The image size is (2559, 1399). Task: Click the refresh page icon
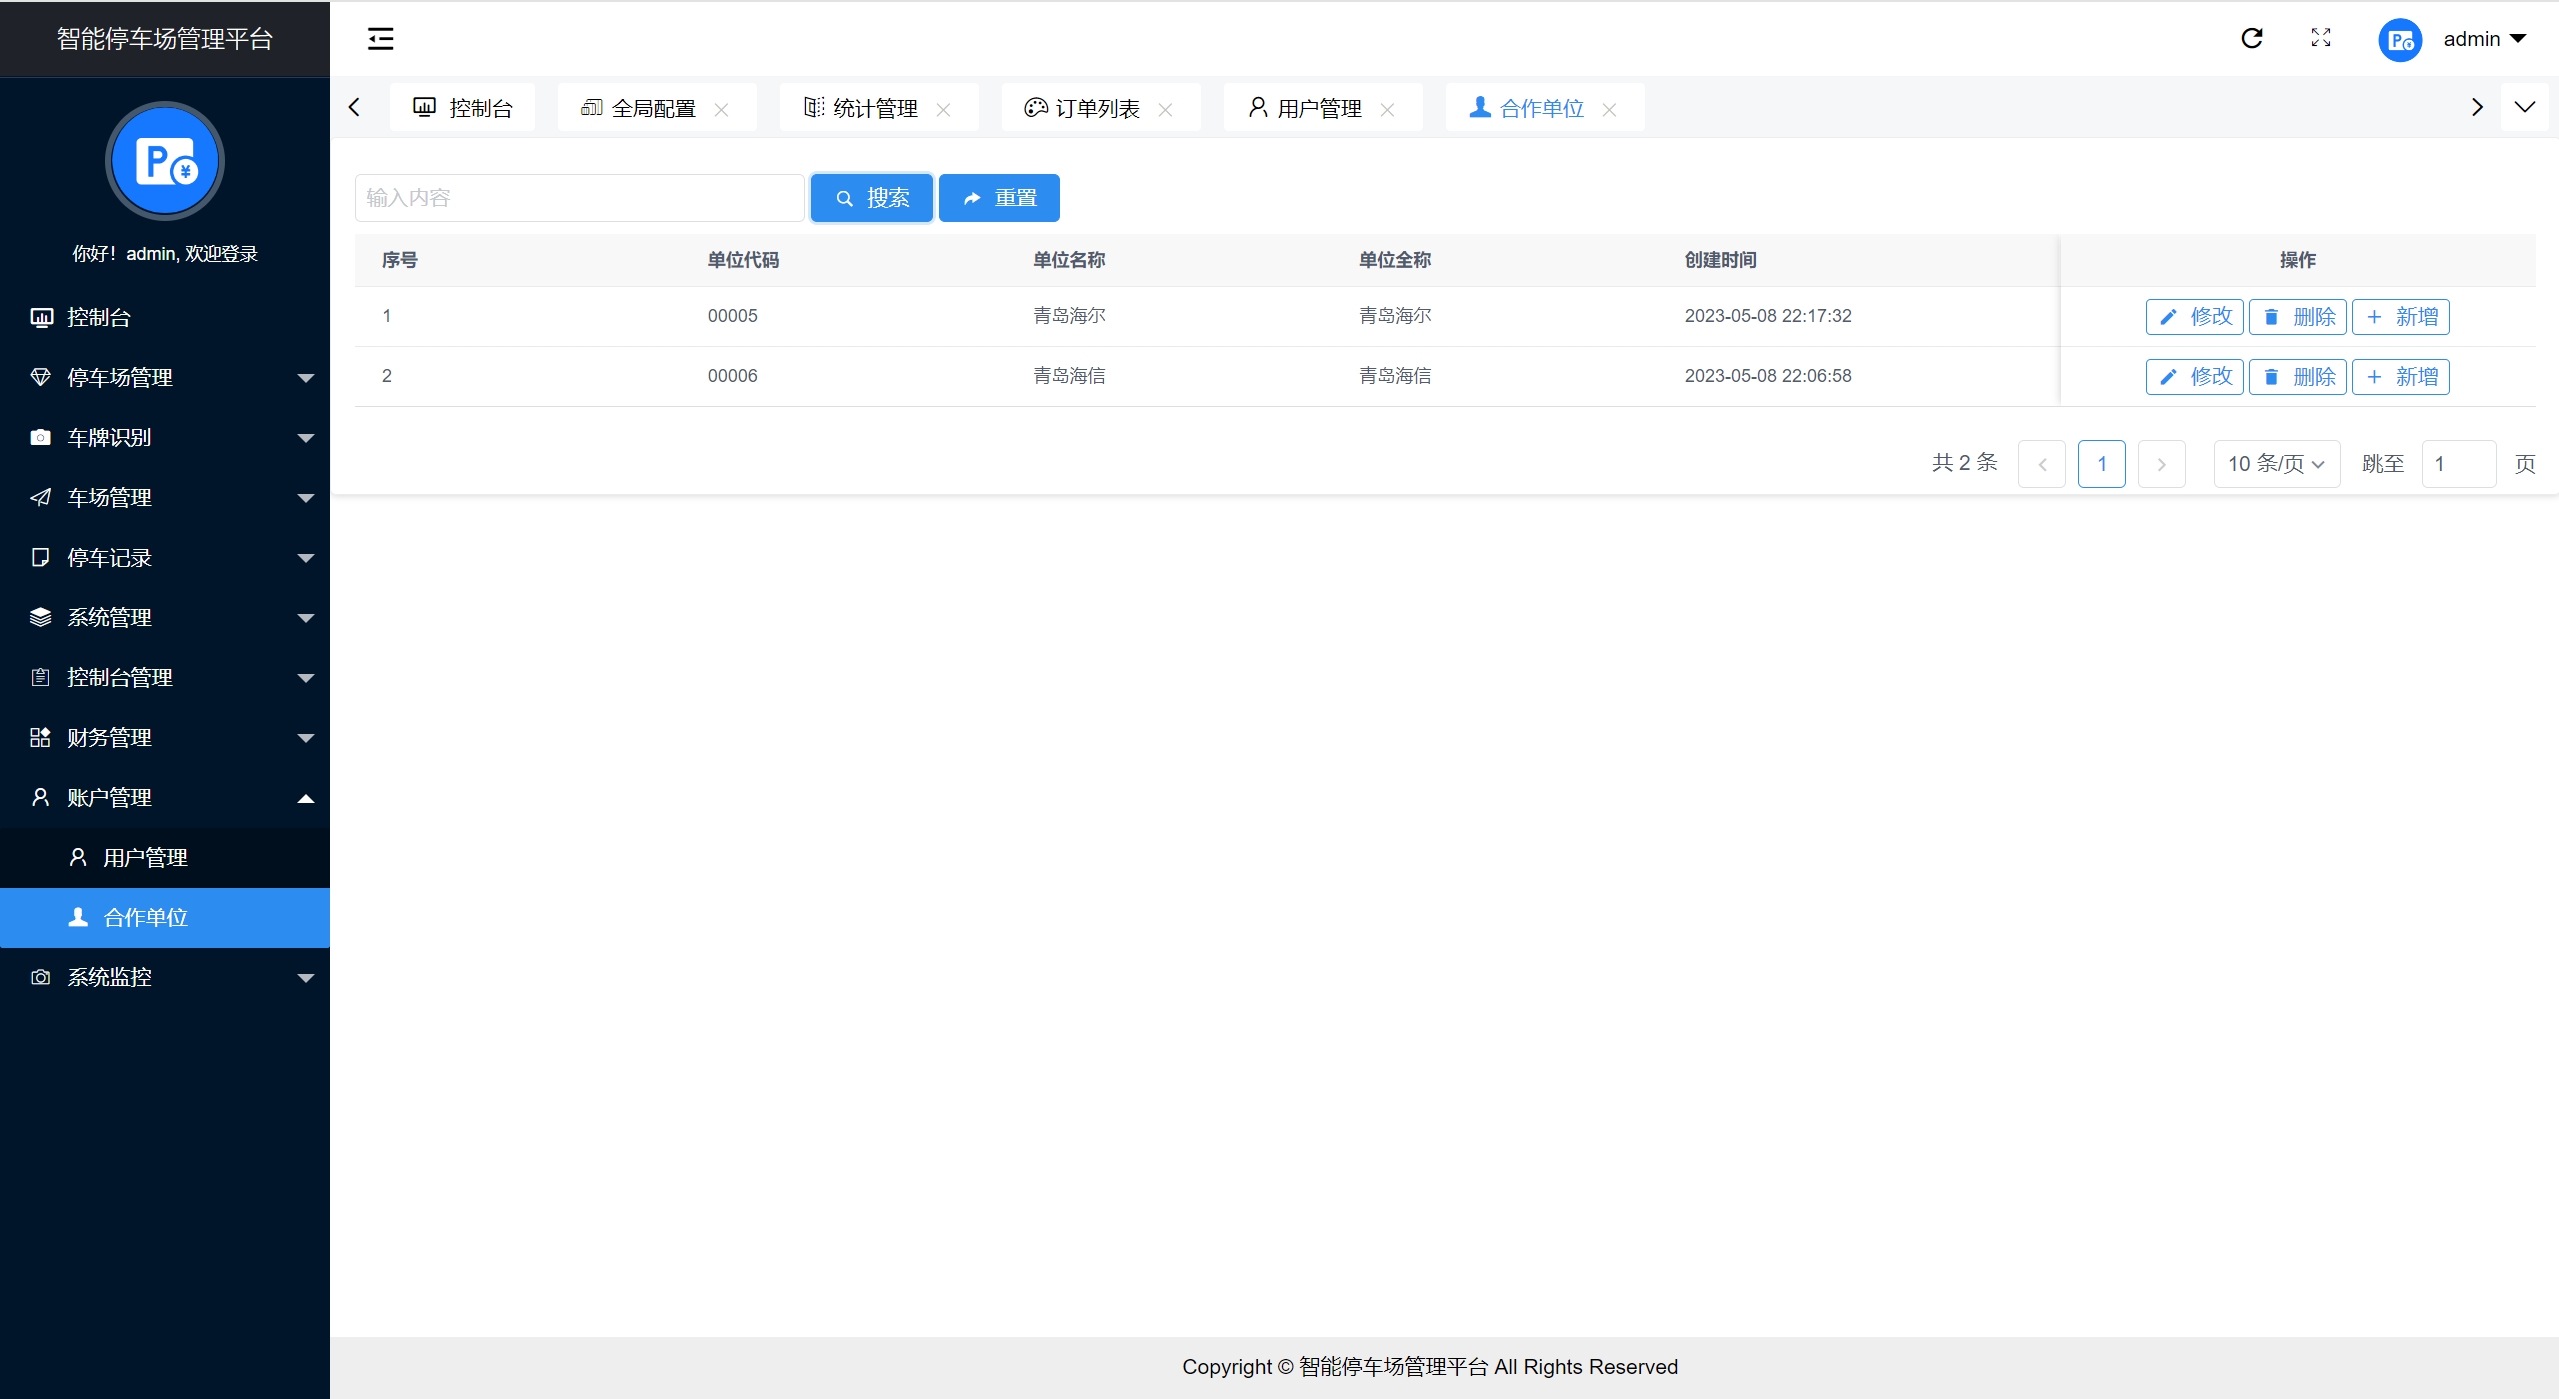[2251, 38]
